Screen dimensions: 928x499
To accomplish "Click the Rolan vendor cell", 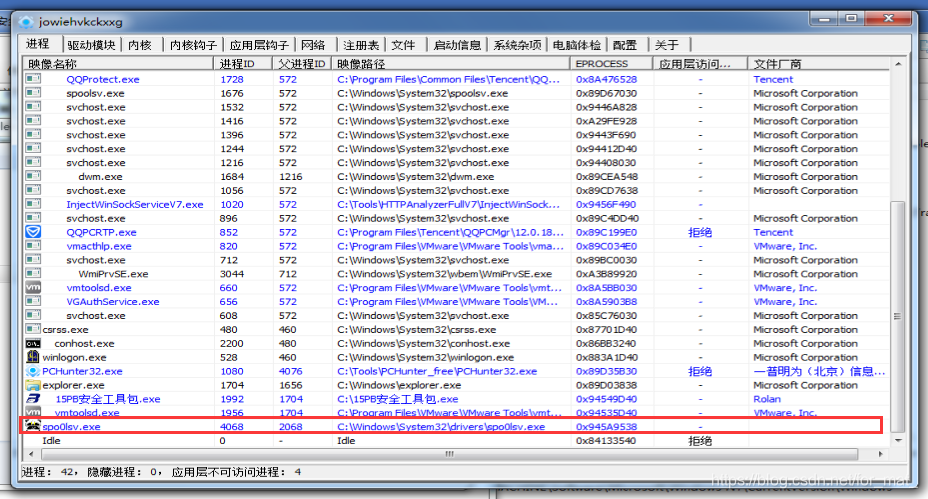I will pos(767,399).
